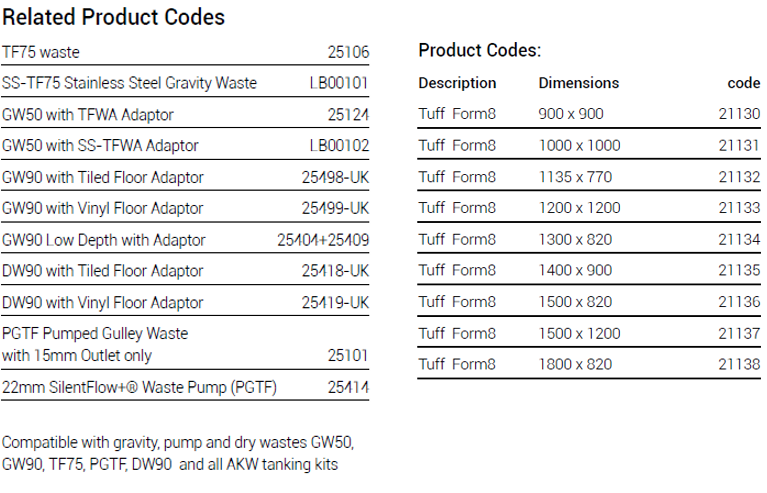
Task: Click the Dimensions column header
Action: point(579,83)
